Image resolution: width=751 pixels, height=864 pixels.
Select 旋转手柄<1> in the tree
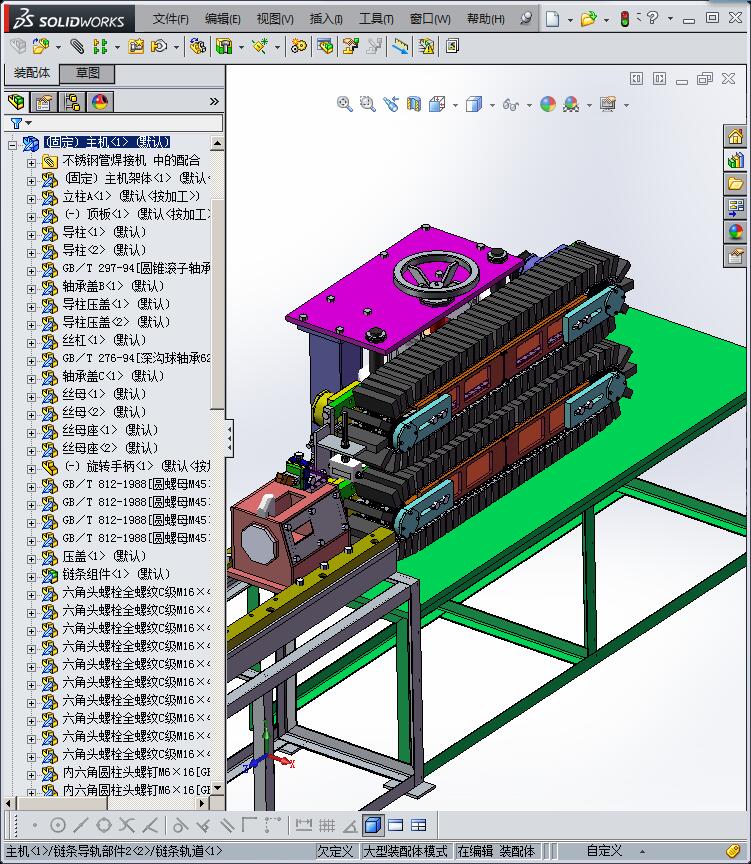point(137,466)
